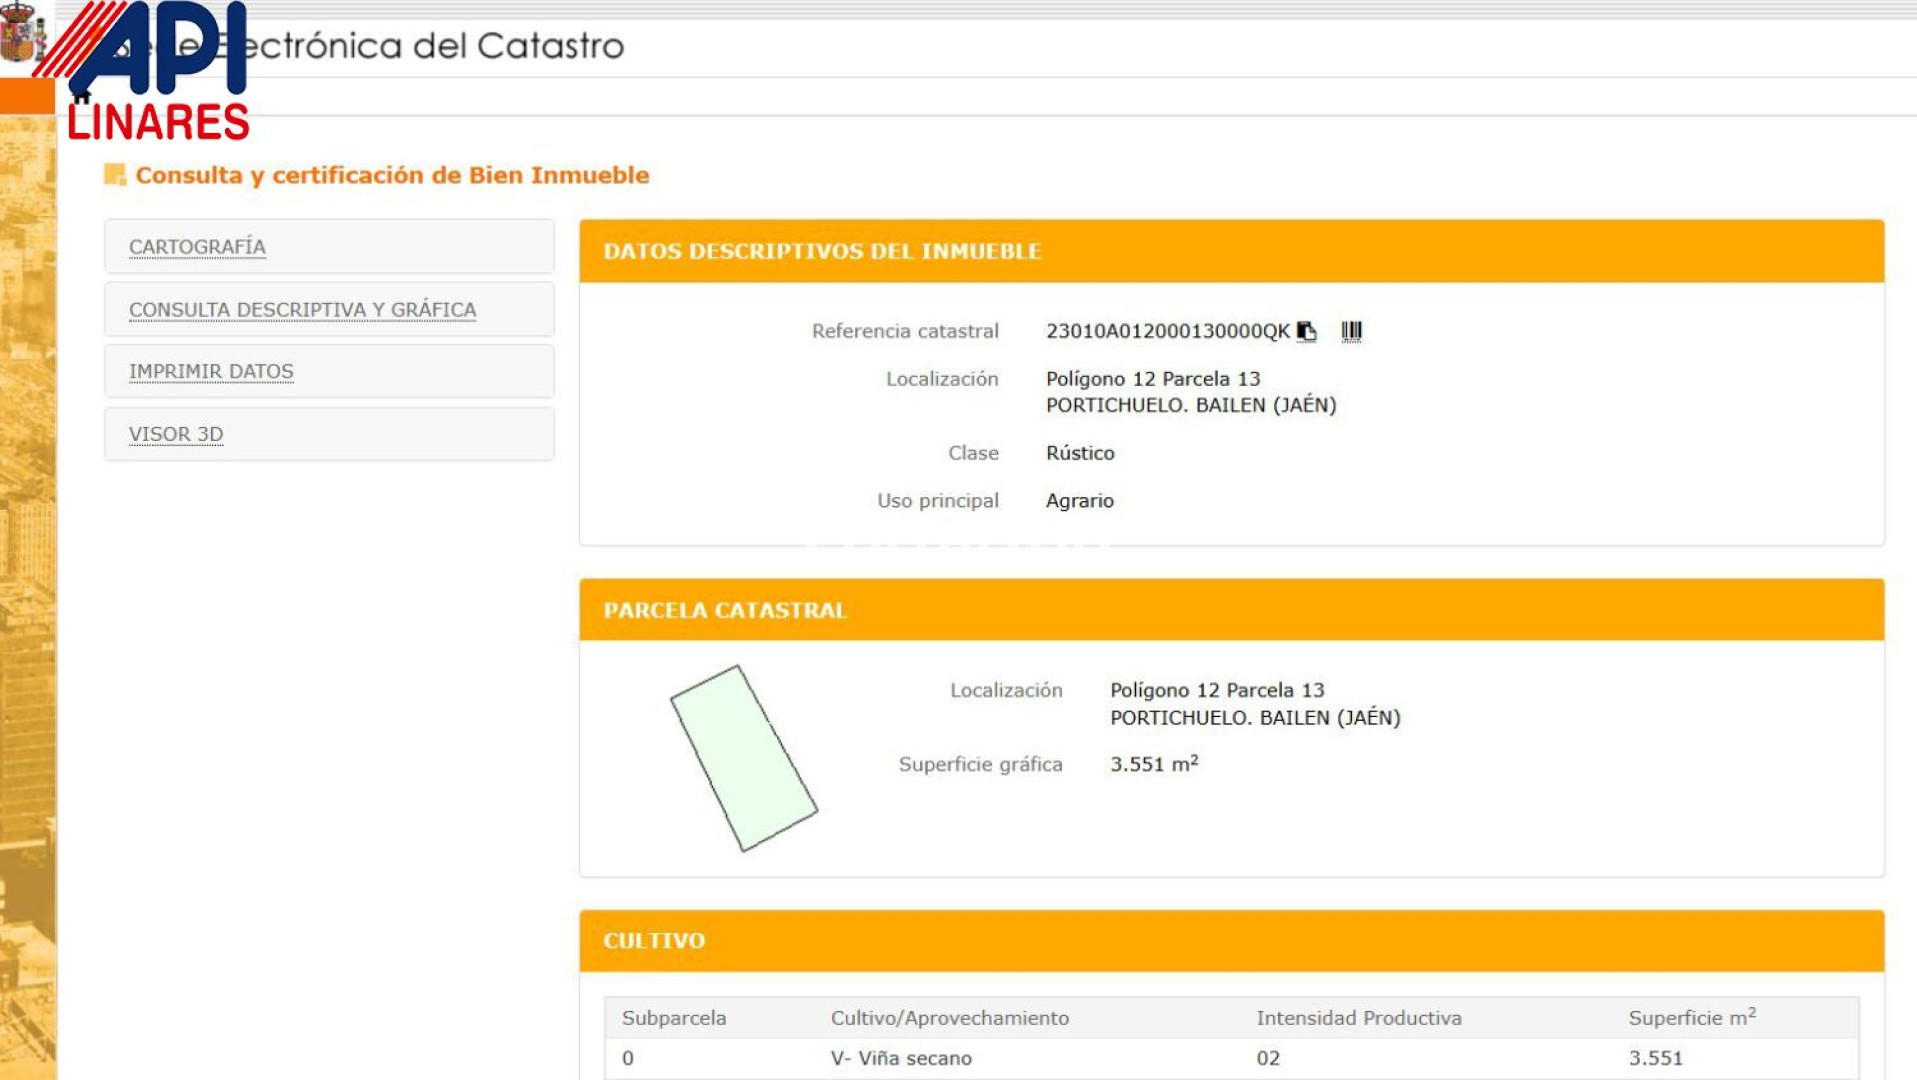The image size is (1917, 1080).
Task: Click reference code 23010A012000130000QK
Action: [1167, 331]
